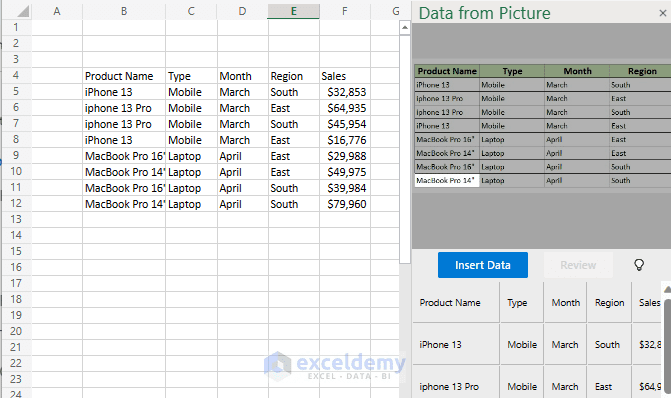The height and width of the screenshot is (398, 671).
Task: Click the grayed-out Review button
Action: coord(578,265)
